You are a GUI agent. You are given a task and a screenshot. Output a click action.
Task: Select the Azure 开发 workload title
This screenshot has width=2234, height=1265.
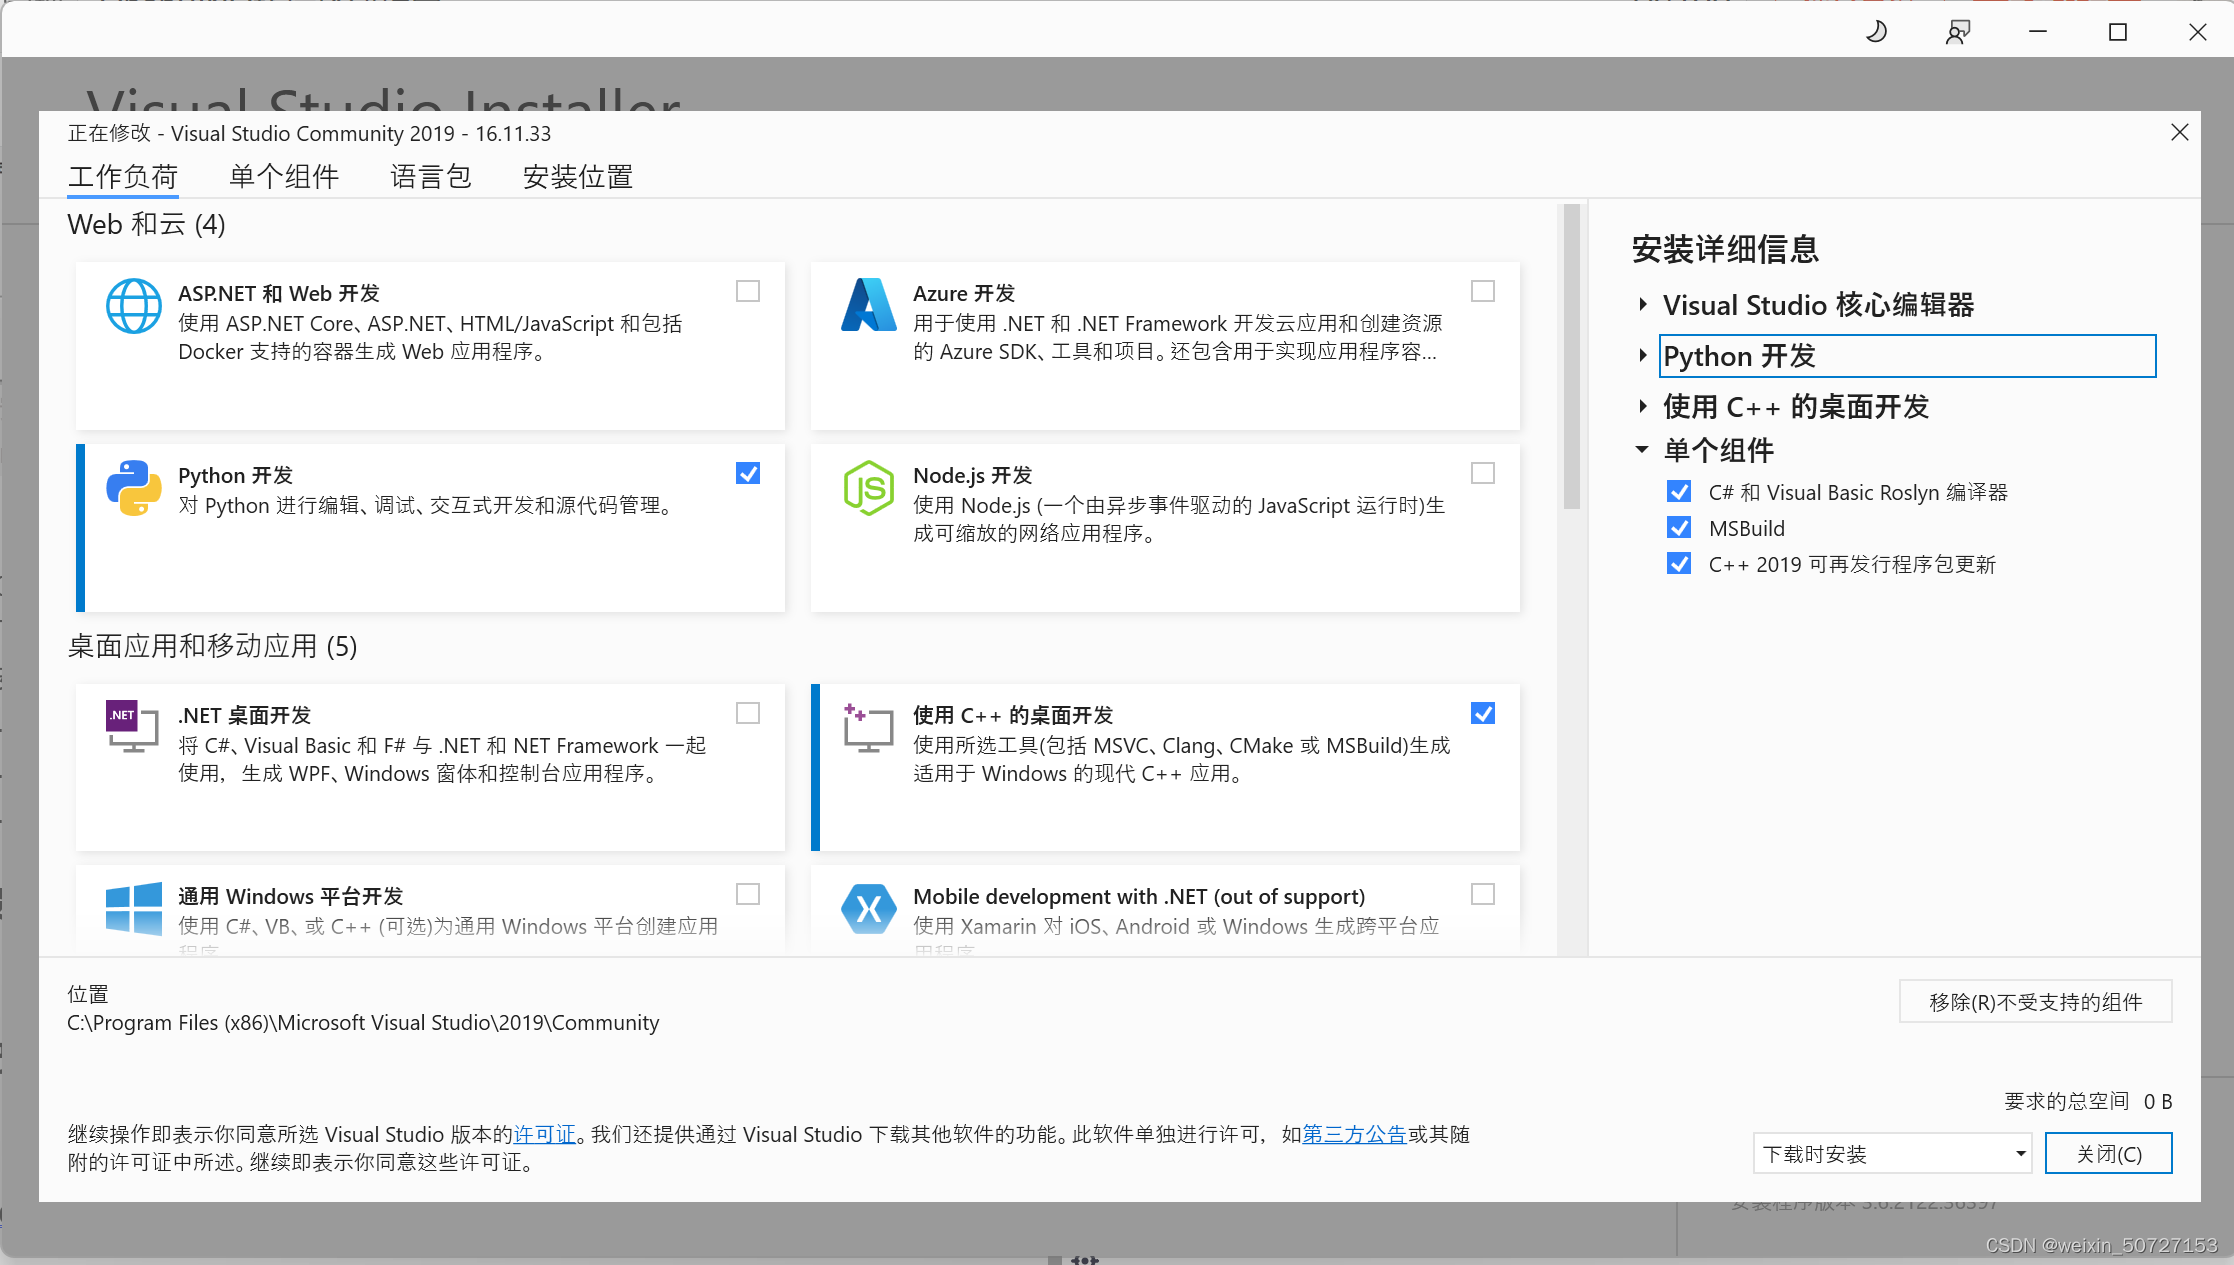(x=964, y=293)
